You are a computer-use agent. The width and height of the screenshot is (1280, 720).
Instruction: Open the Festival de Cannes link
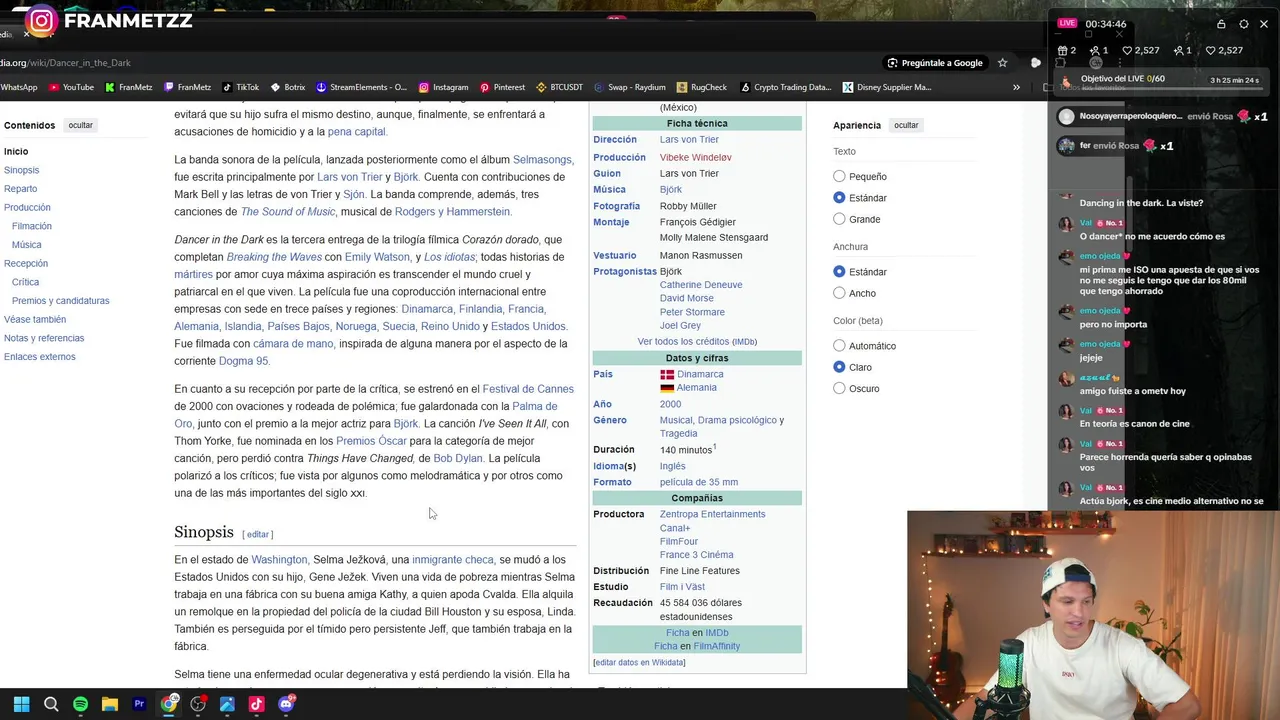click(528, 389)
